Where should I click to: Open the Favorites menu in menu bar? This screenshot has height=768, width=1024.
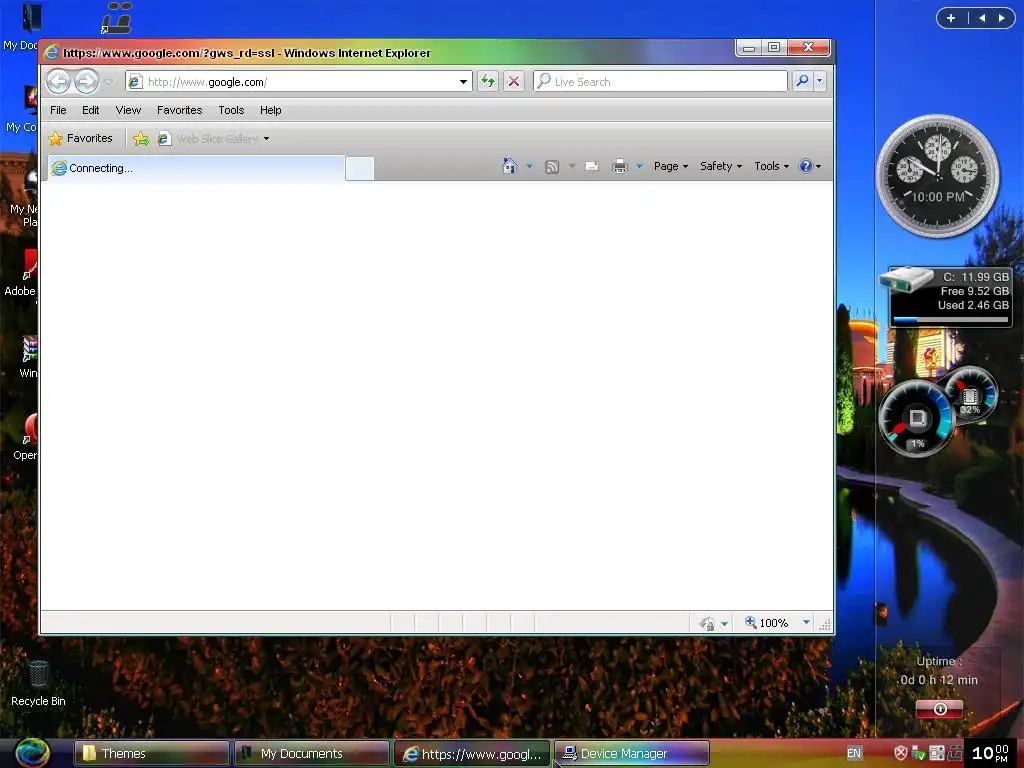pos(180,110)
